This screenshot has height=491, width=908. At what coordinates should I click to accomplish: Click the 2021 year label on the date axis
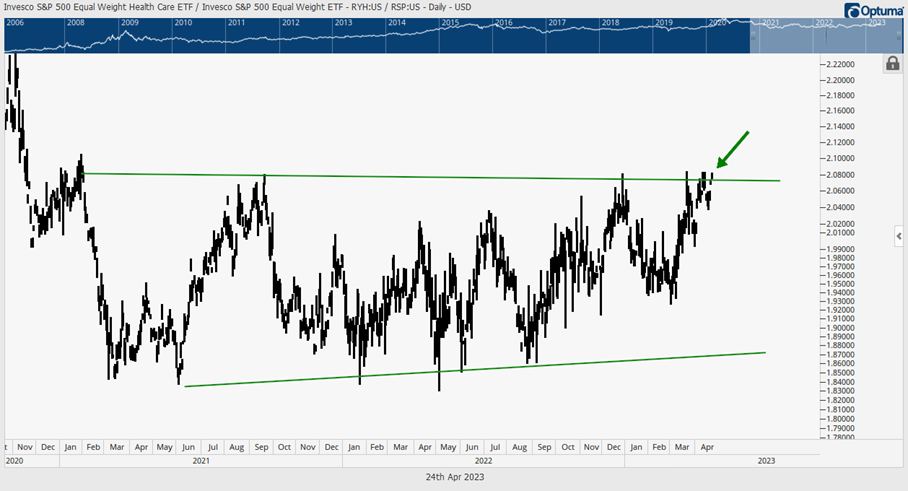pos(201,461)
